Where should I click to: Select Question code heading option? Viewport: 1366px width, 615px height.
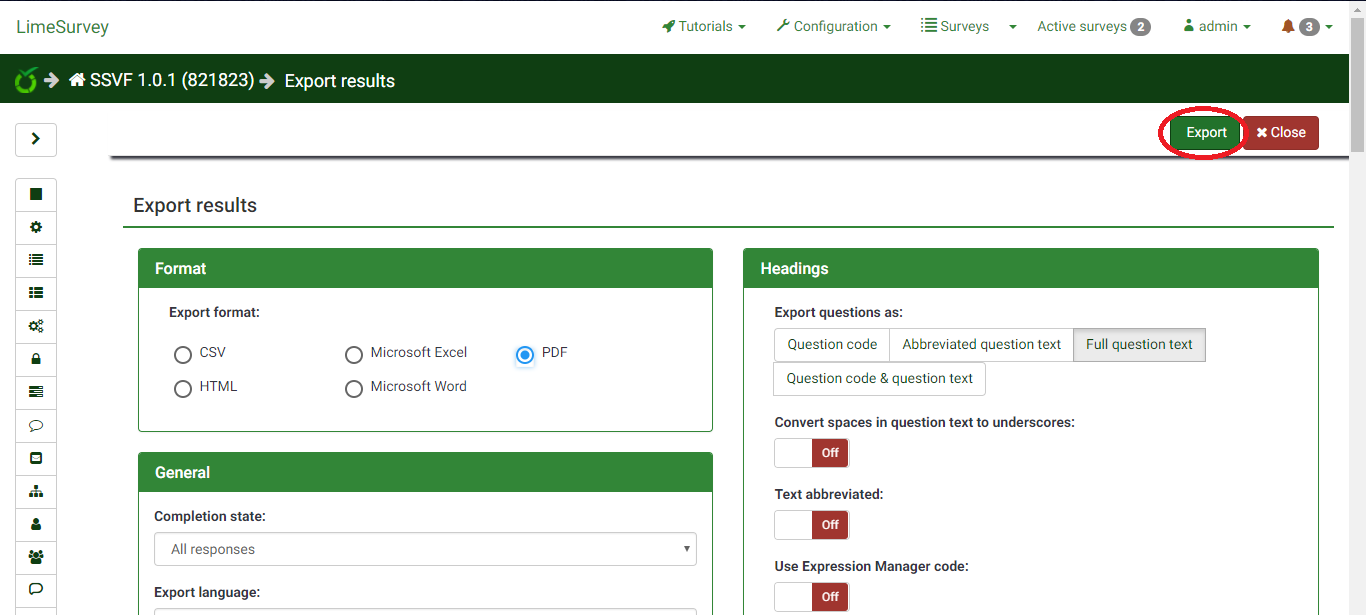(x=832, y=345)
